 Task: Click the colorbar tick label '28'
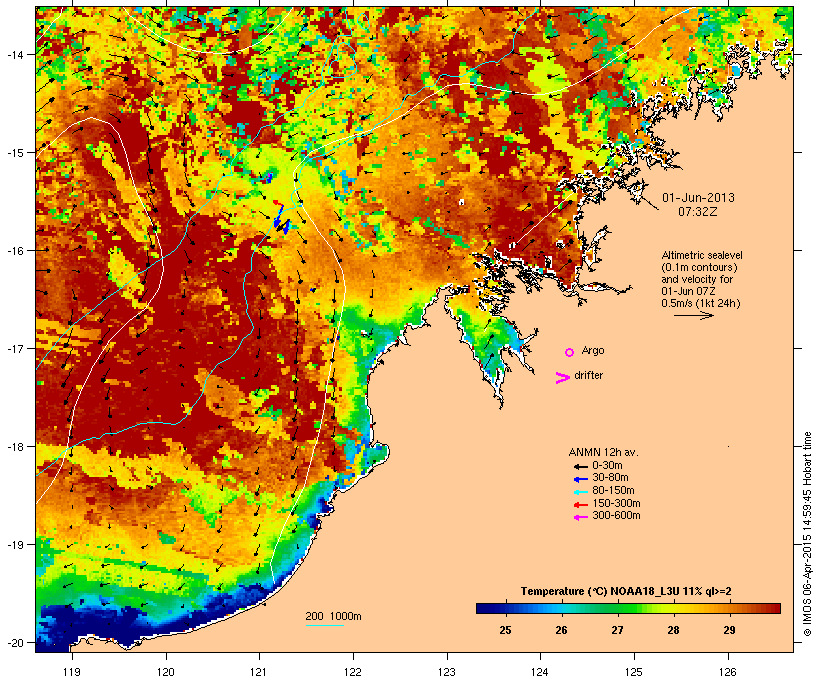pyautogui.click(x=674, y=630)
